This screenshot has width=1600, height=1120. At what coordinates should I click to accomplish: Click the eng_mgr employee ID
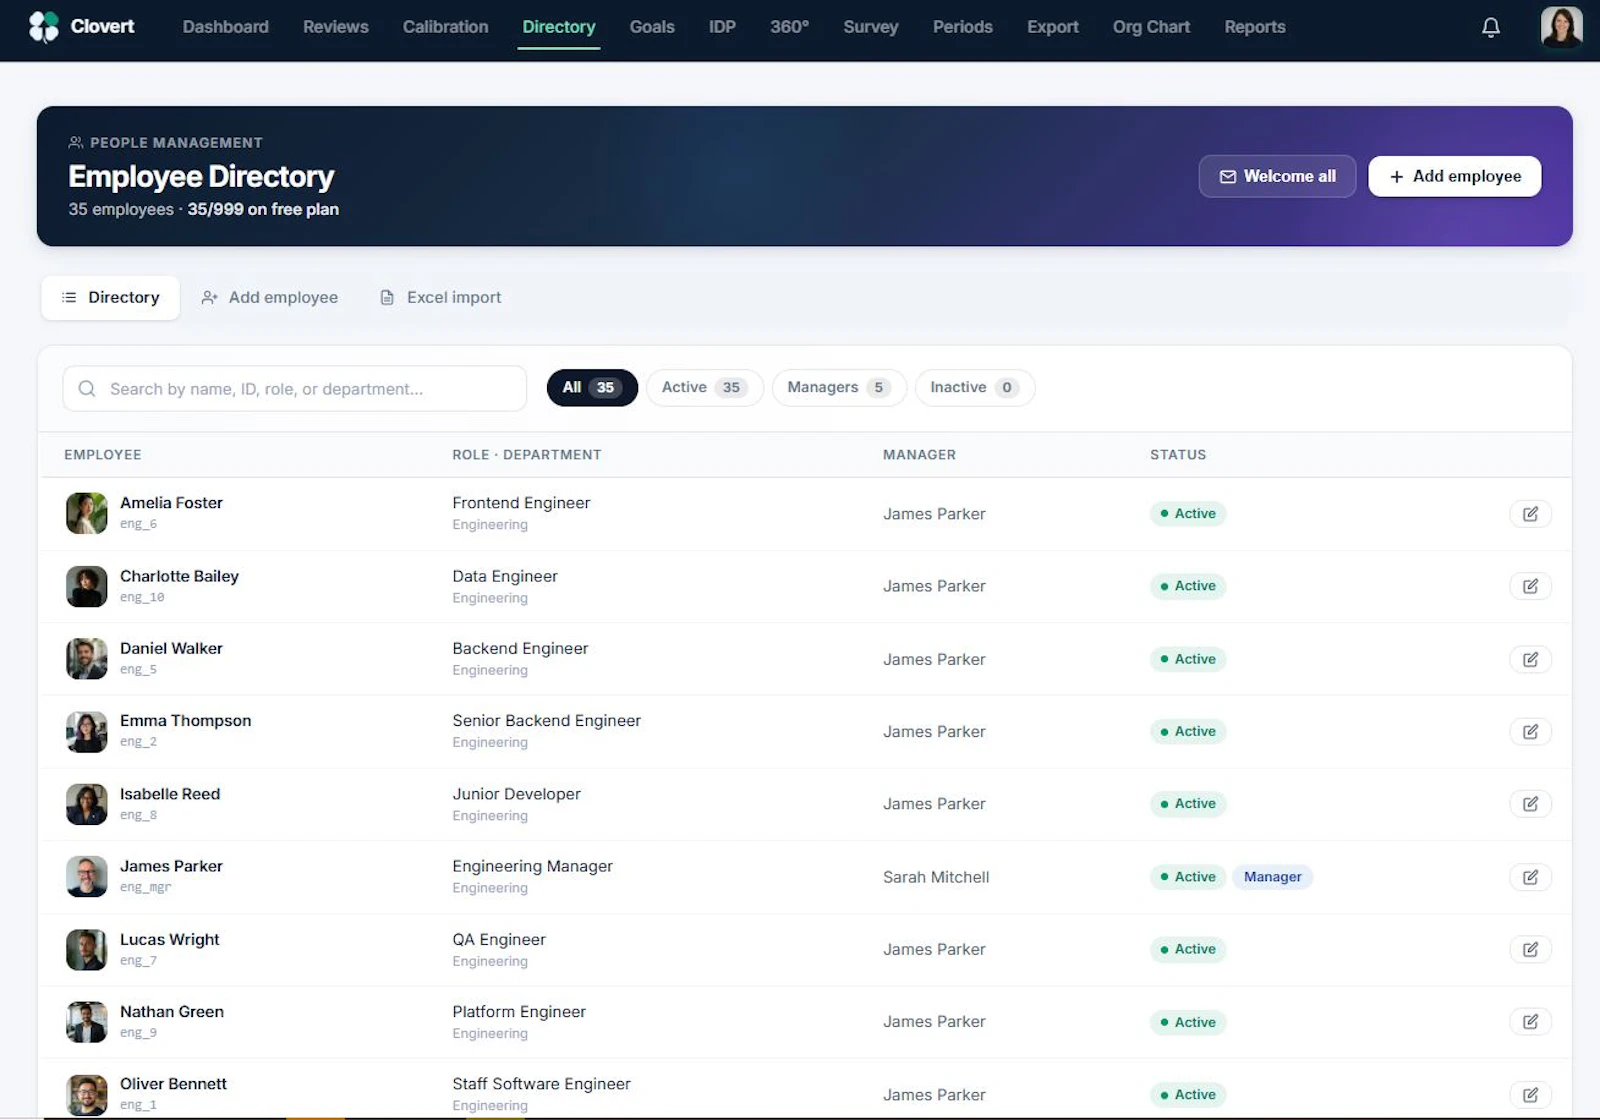coord(146,887)
